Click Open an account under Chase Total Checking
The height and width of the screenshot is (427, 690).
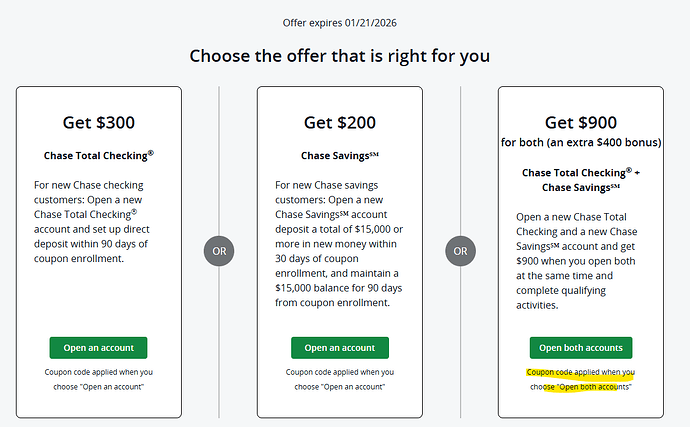click(x=98, y=347)
